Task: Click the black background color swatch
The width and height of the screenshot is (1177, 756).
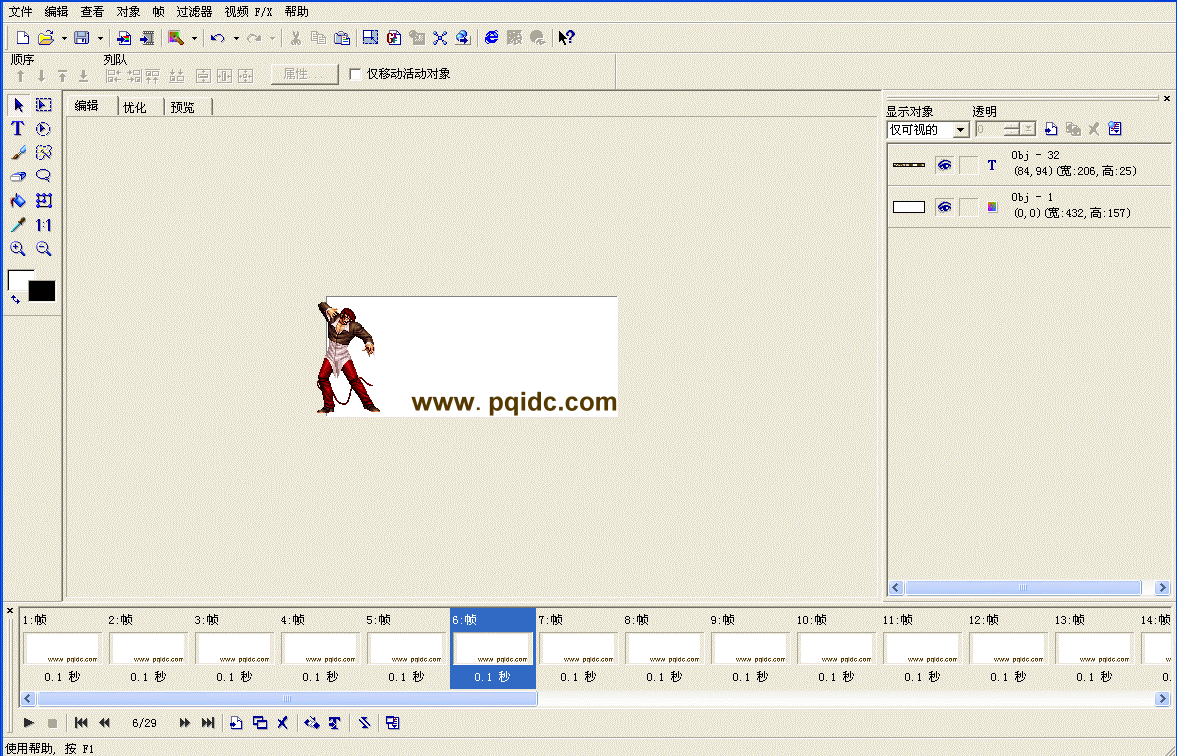Action: tap(43, 291)
